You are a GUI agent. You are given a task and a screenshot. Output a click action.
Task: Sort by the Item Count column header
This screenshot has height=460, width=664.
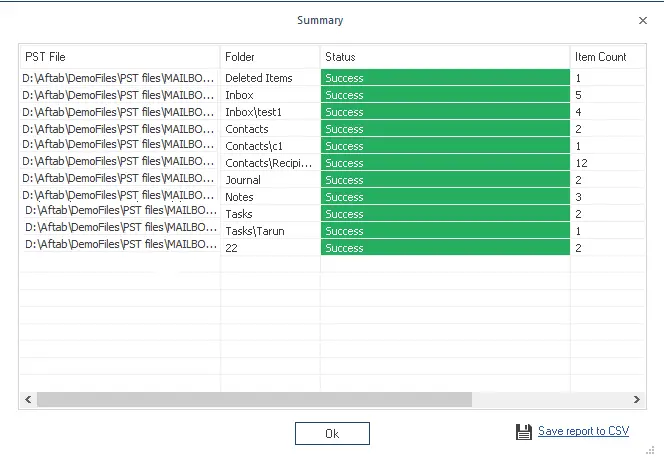608,57
